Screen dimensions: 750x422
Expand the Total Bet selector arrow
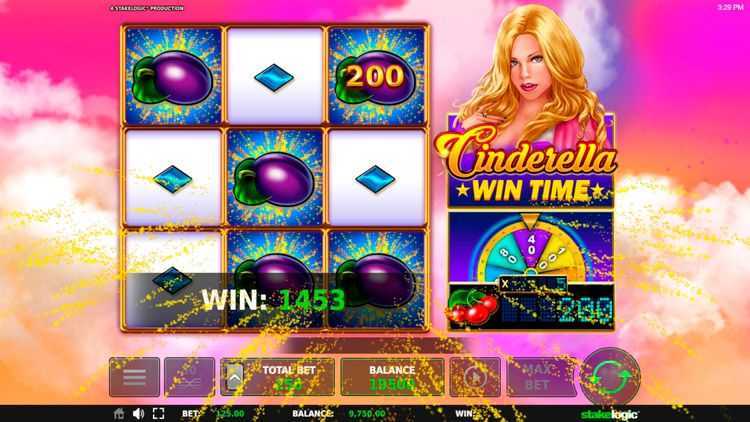(234, 378)
